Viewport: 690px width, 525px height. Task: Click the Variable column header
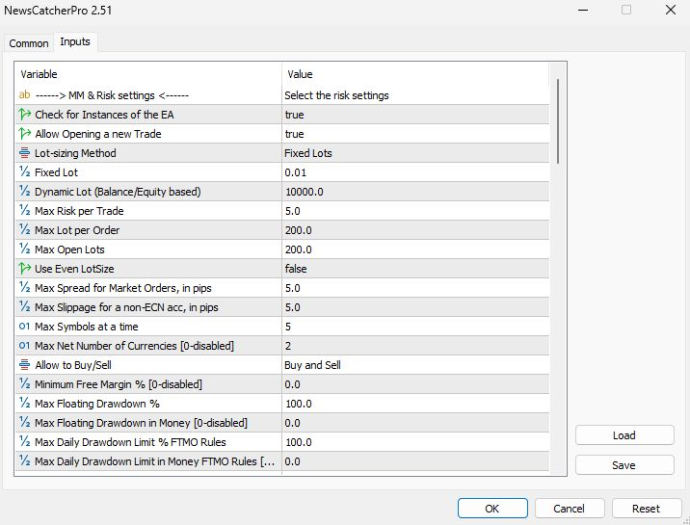[x=148, y=74]
